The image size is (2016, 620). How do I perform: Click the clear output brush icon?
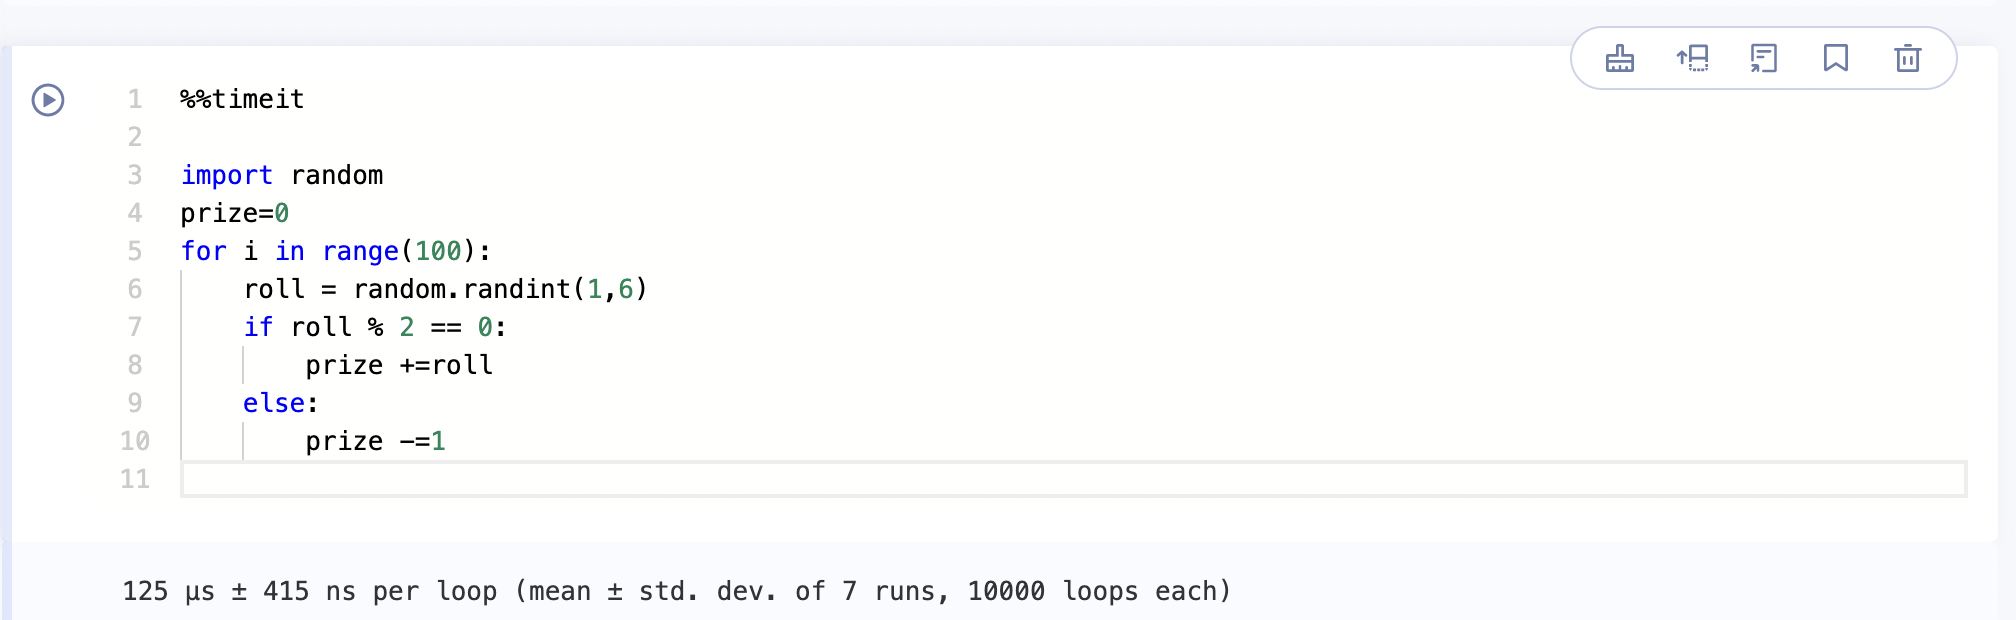(1619, 59)
